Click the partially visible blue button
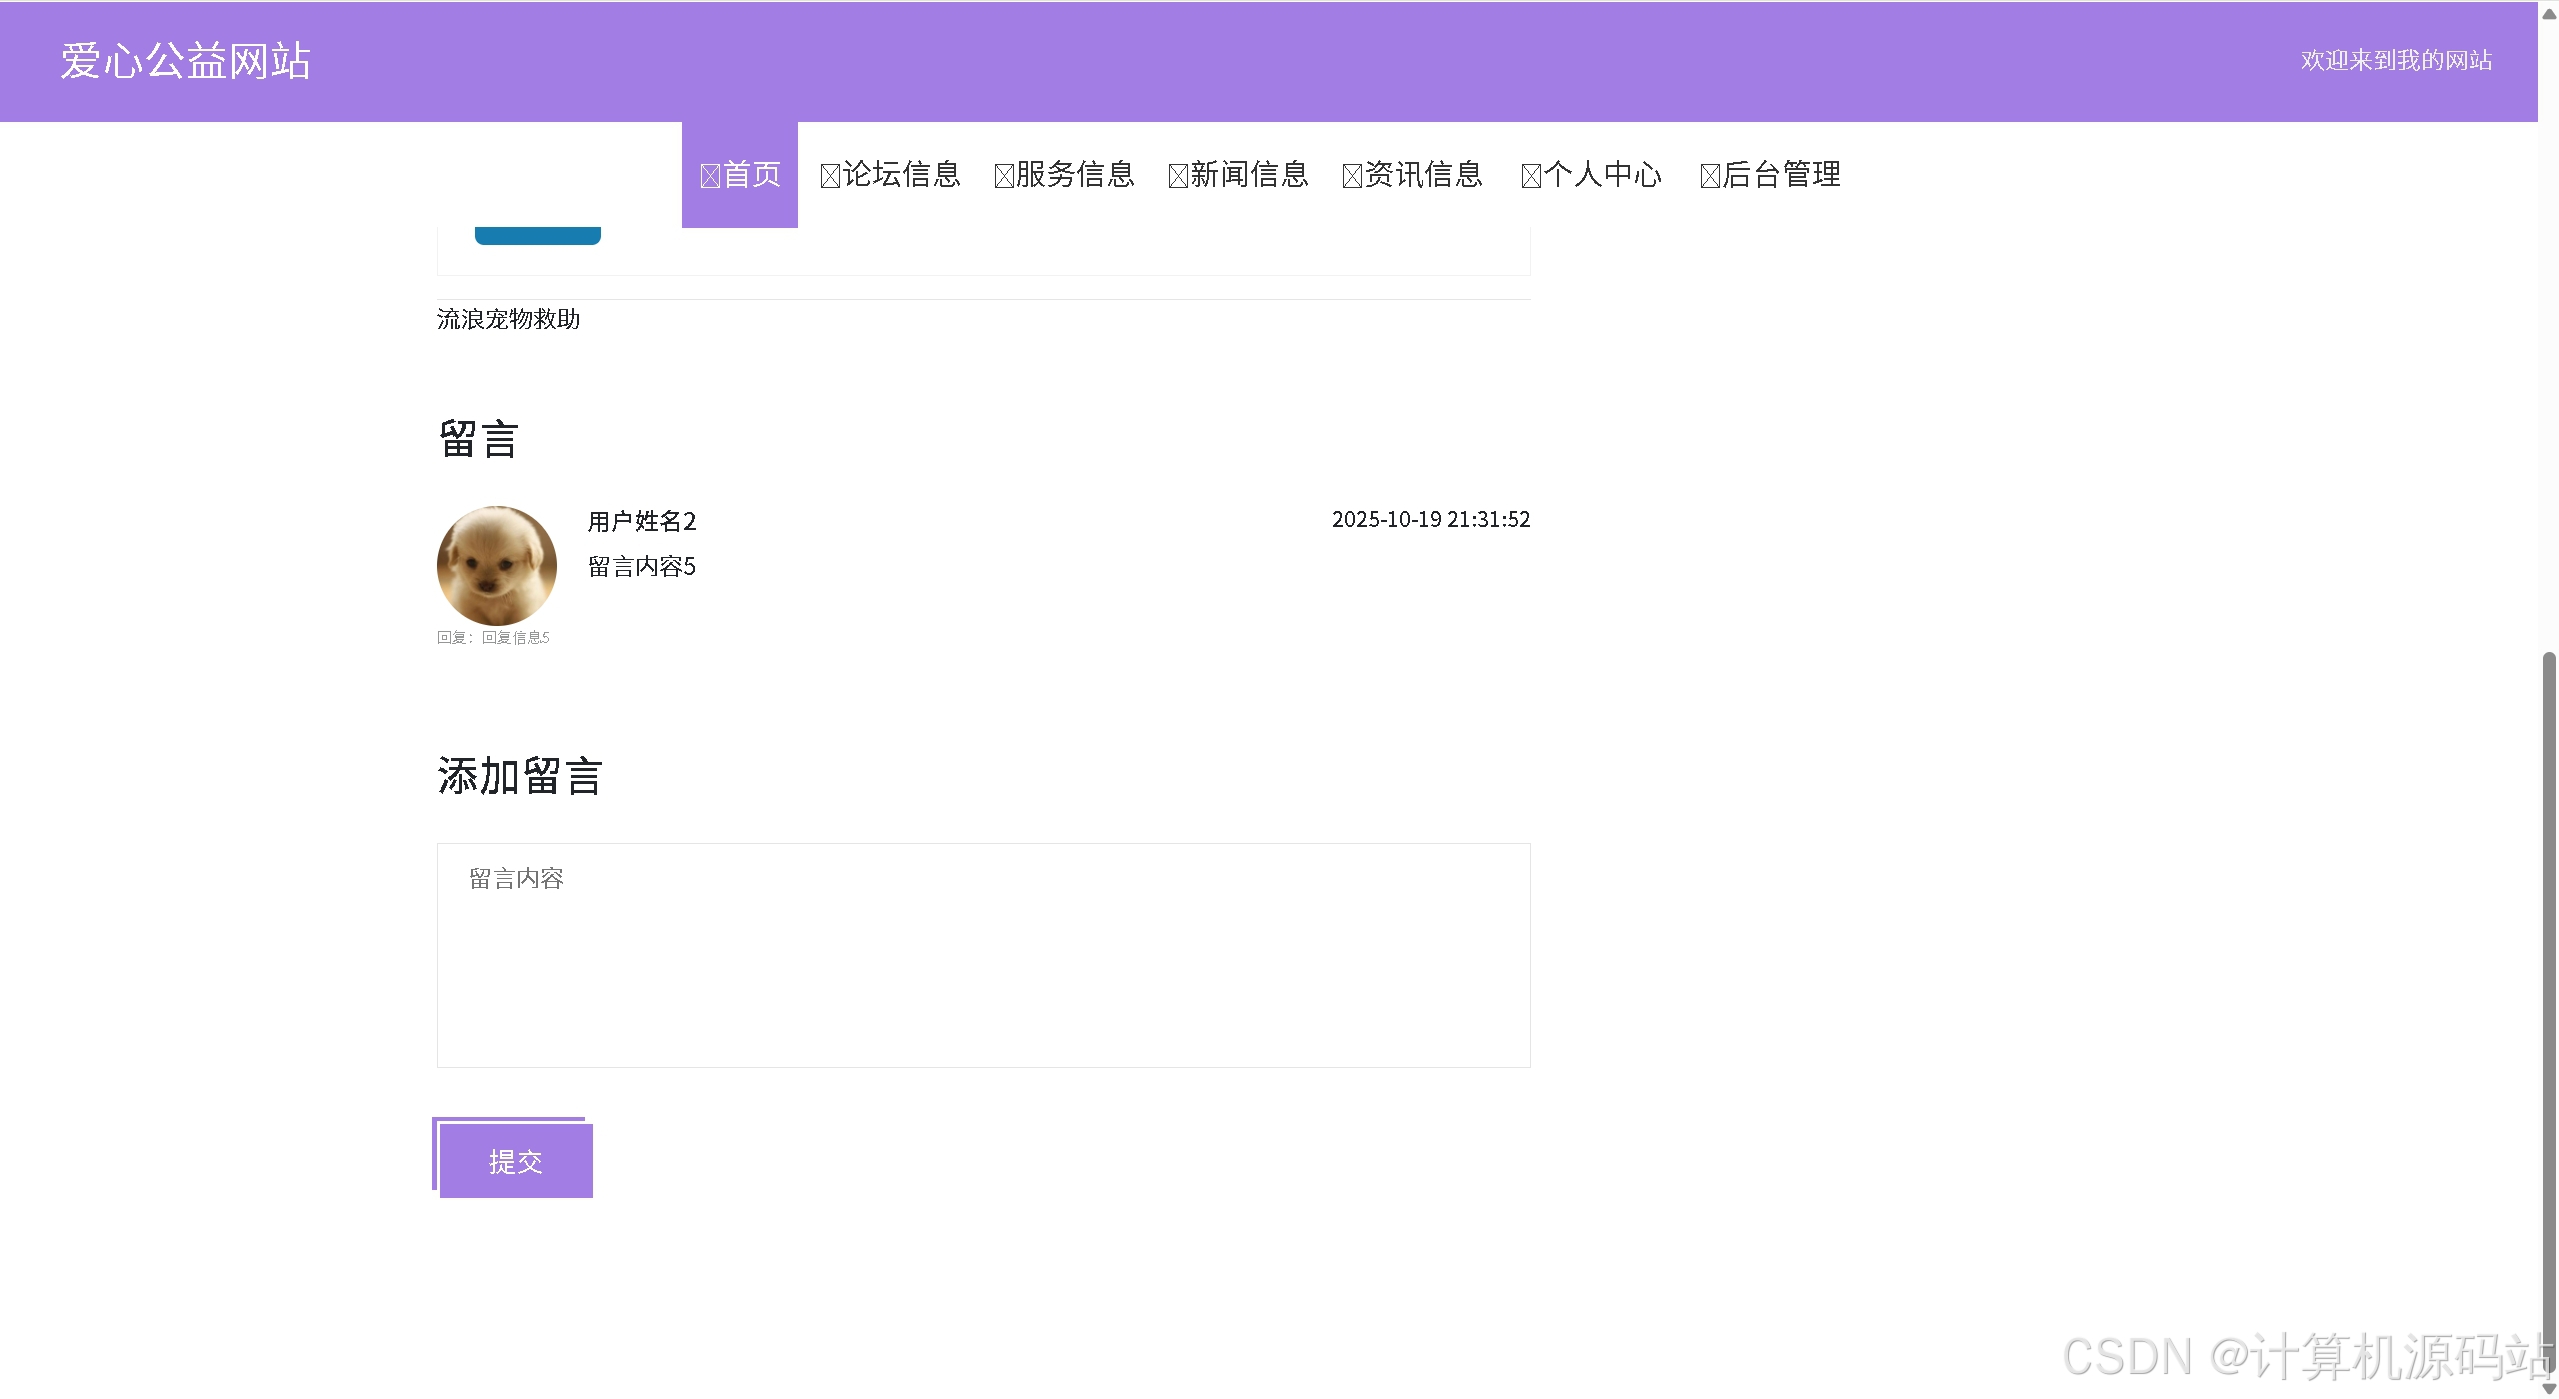 point(538,236)
